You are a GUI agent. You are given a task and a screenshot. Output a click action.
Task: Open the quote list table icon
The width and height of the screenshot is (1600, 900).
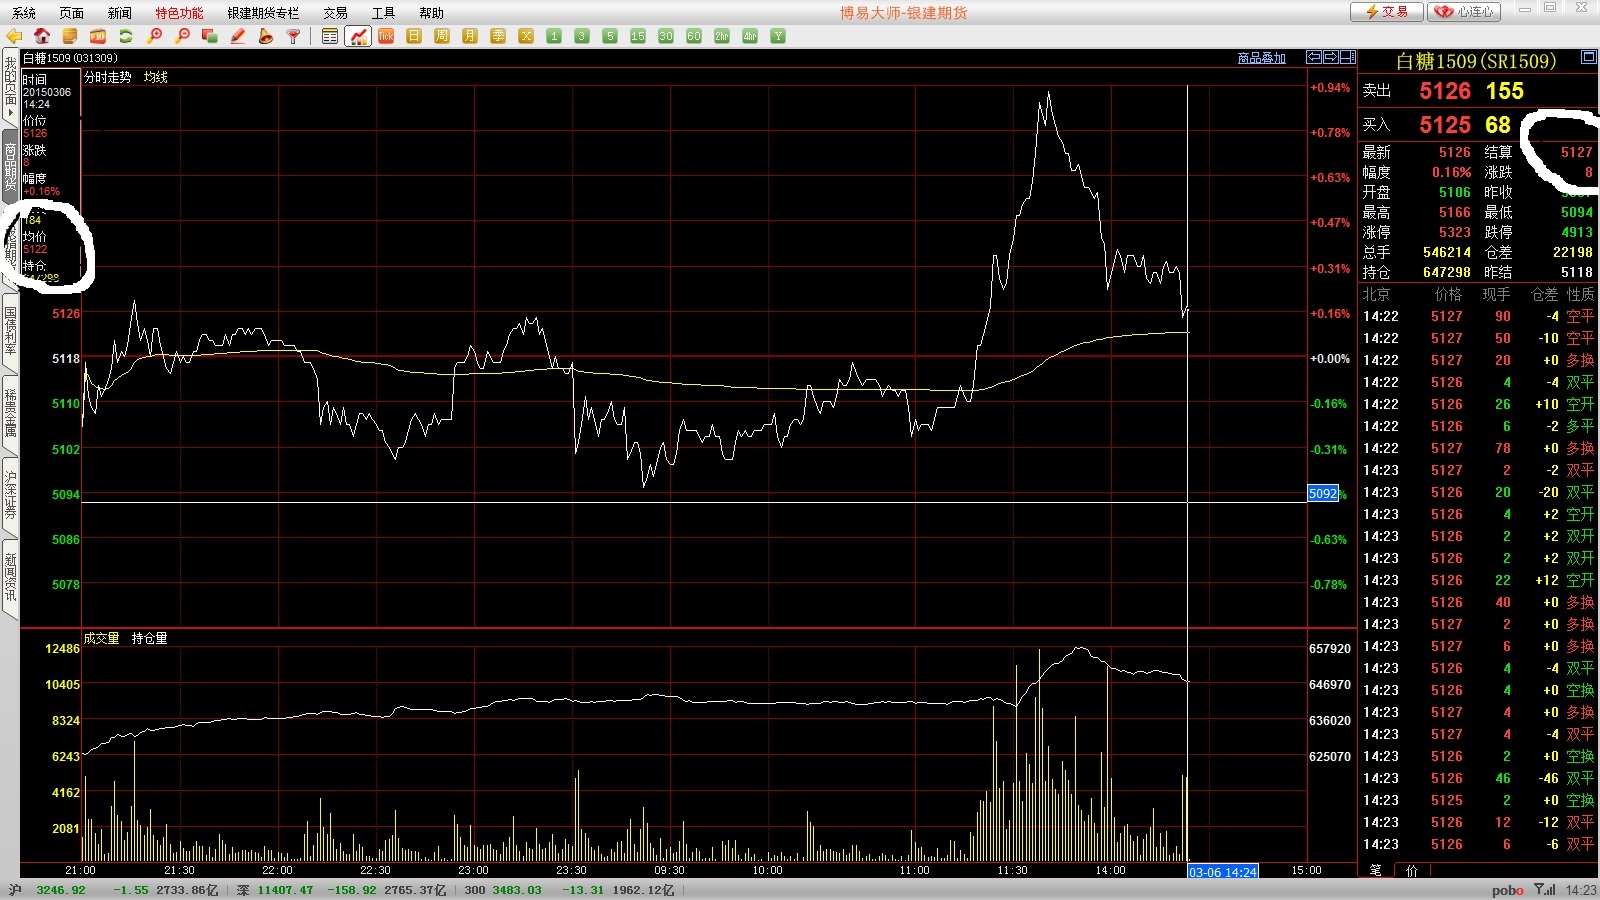(x=330, y=36)
